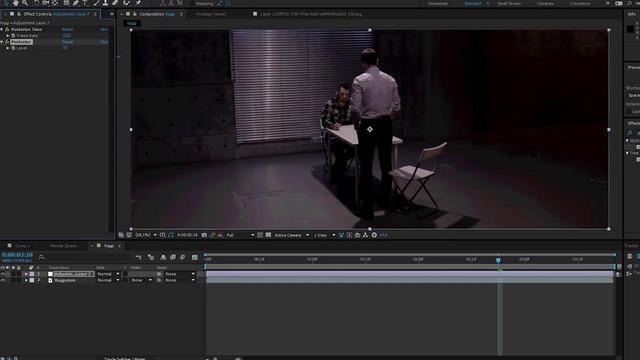Screen dimensions: 640x360
Task: Switch to the Render Queue tab
Action: [63, 246]
